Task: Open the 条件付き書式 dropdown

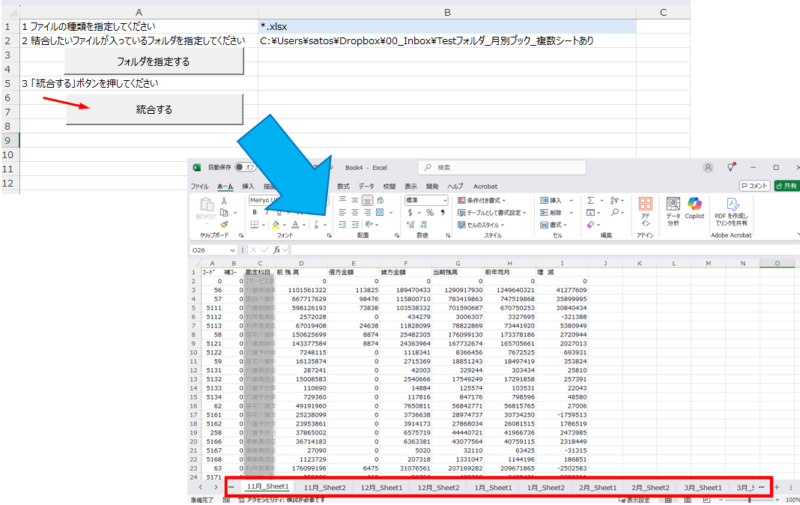Action: tap(484, 200)
